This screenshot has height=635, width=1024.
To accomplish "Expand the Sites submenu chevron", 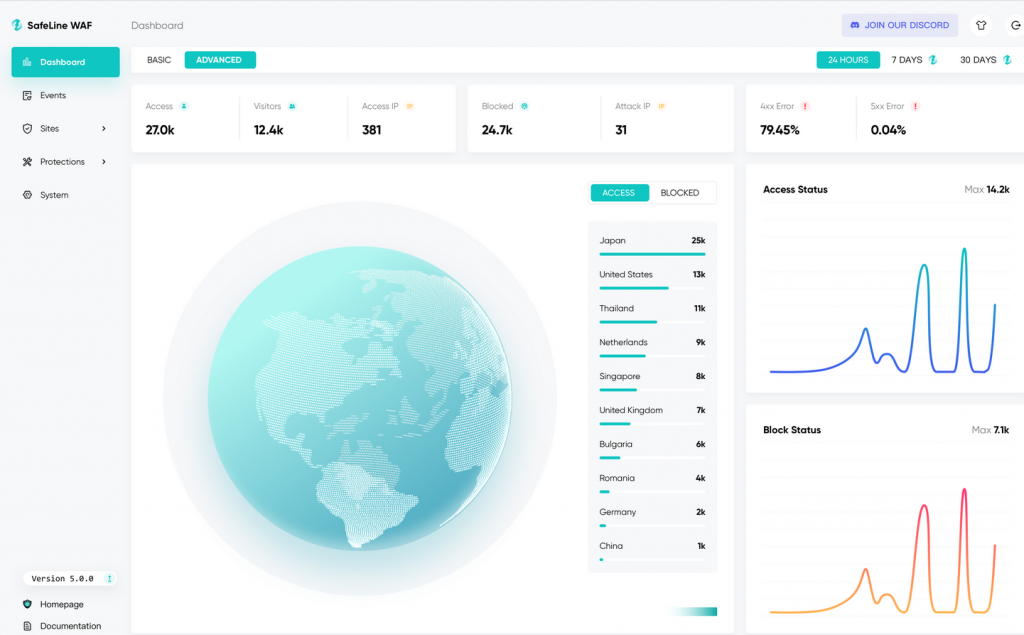I will point(104,128).
